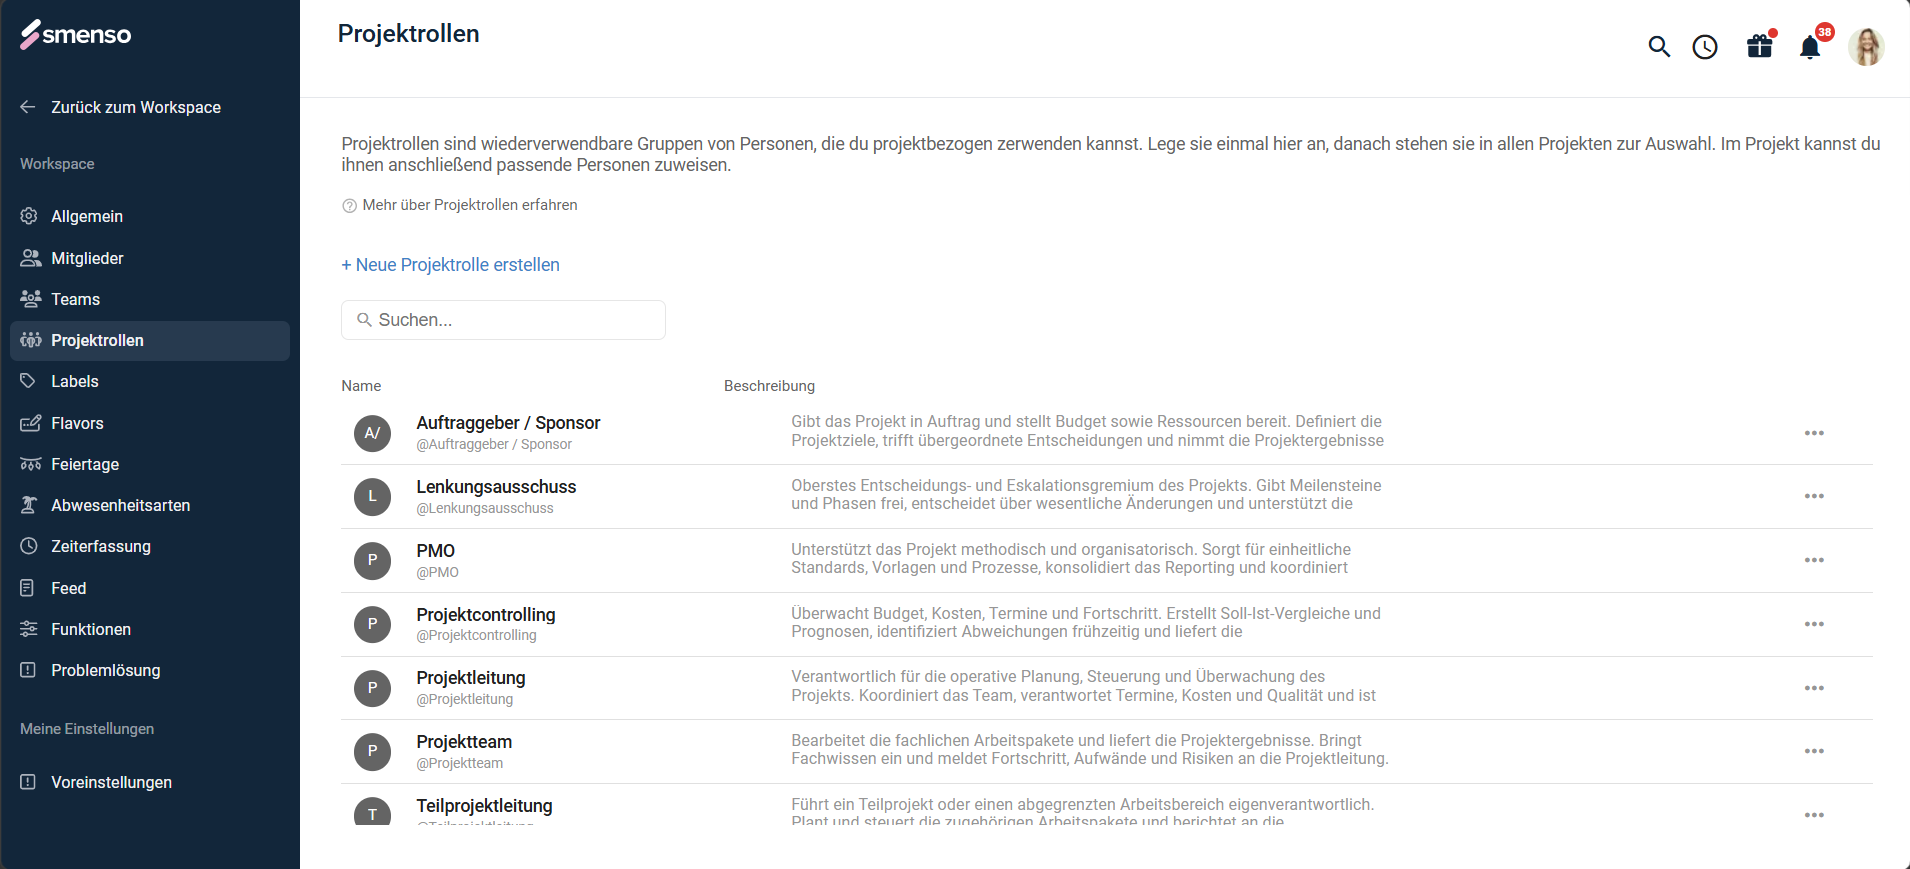
Task: Open the user profile avatar
Action: (1866, 47)
